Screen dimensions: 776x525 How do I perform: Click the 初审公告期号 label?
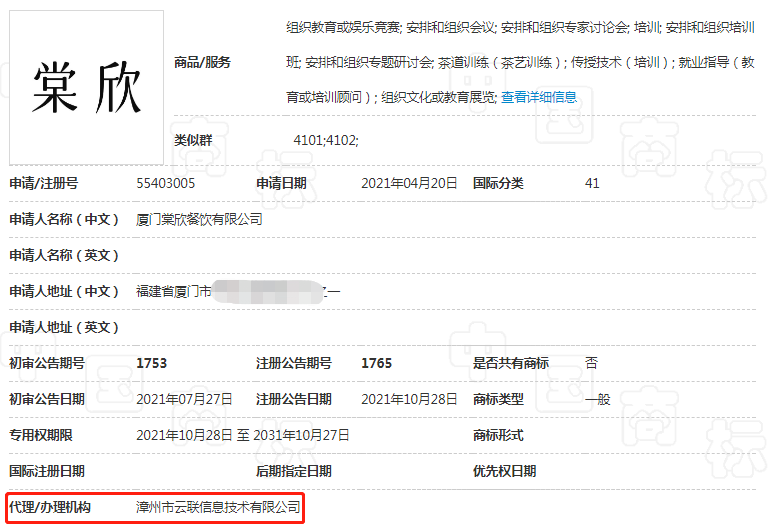click(47, 363)
